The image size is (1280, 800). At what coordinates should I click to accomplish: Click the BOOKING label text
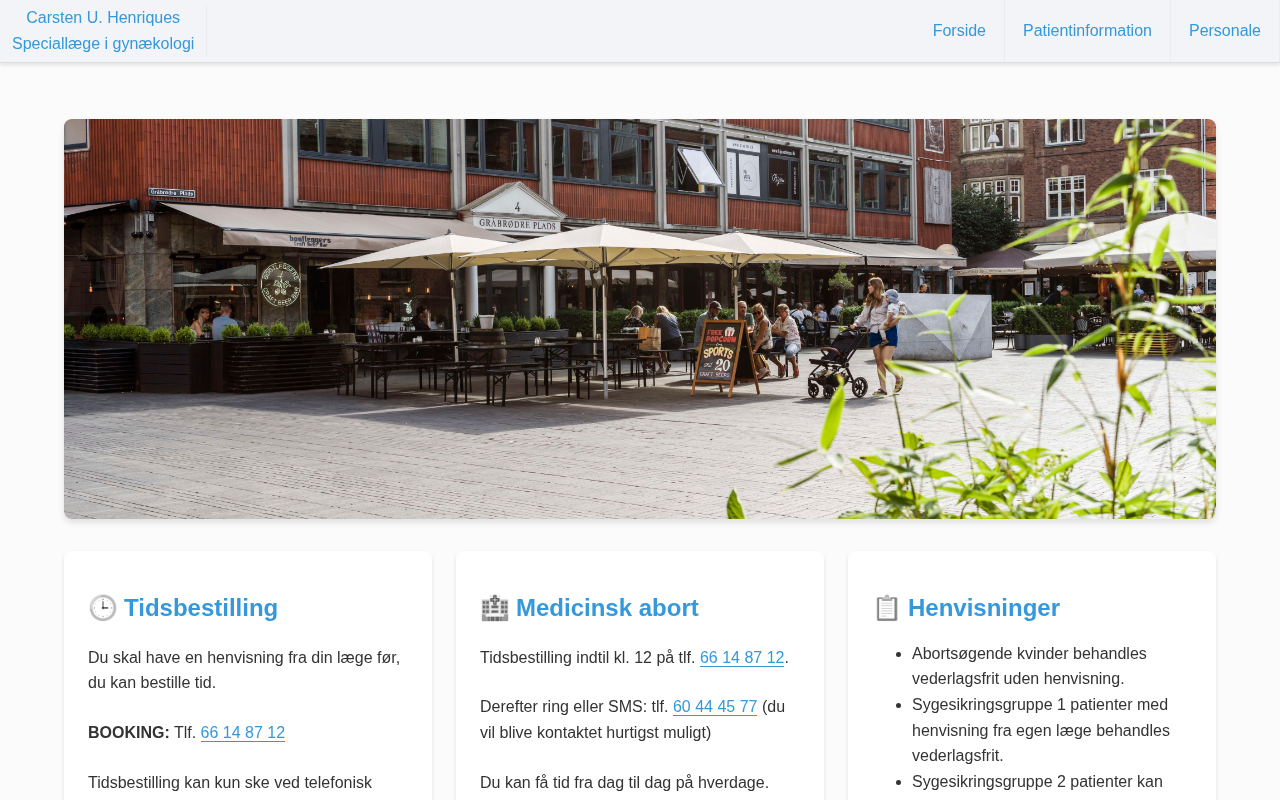(x=129, y=733)
